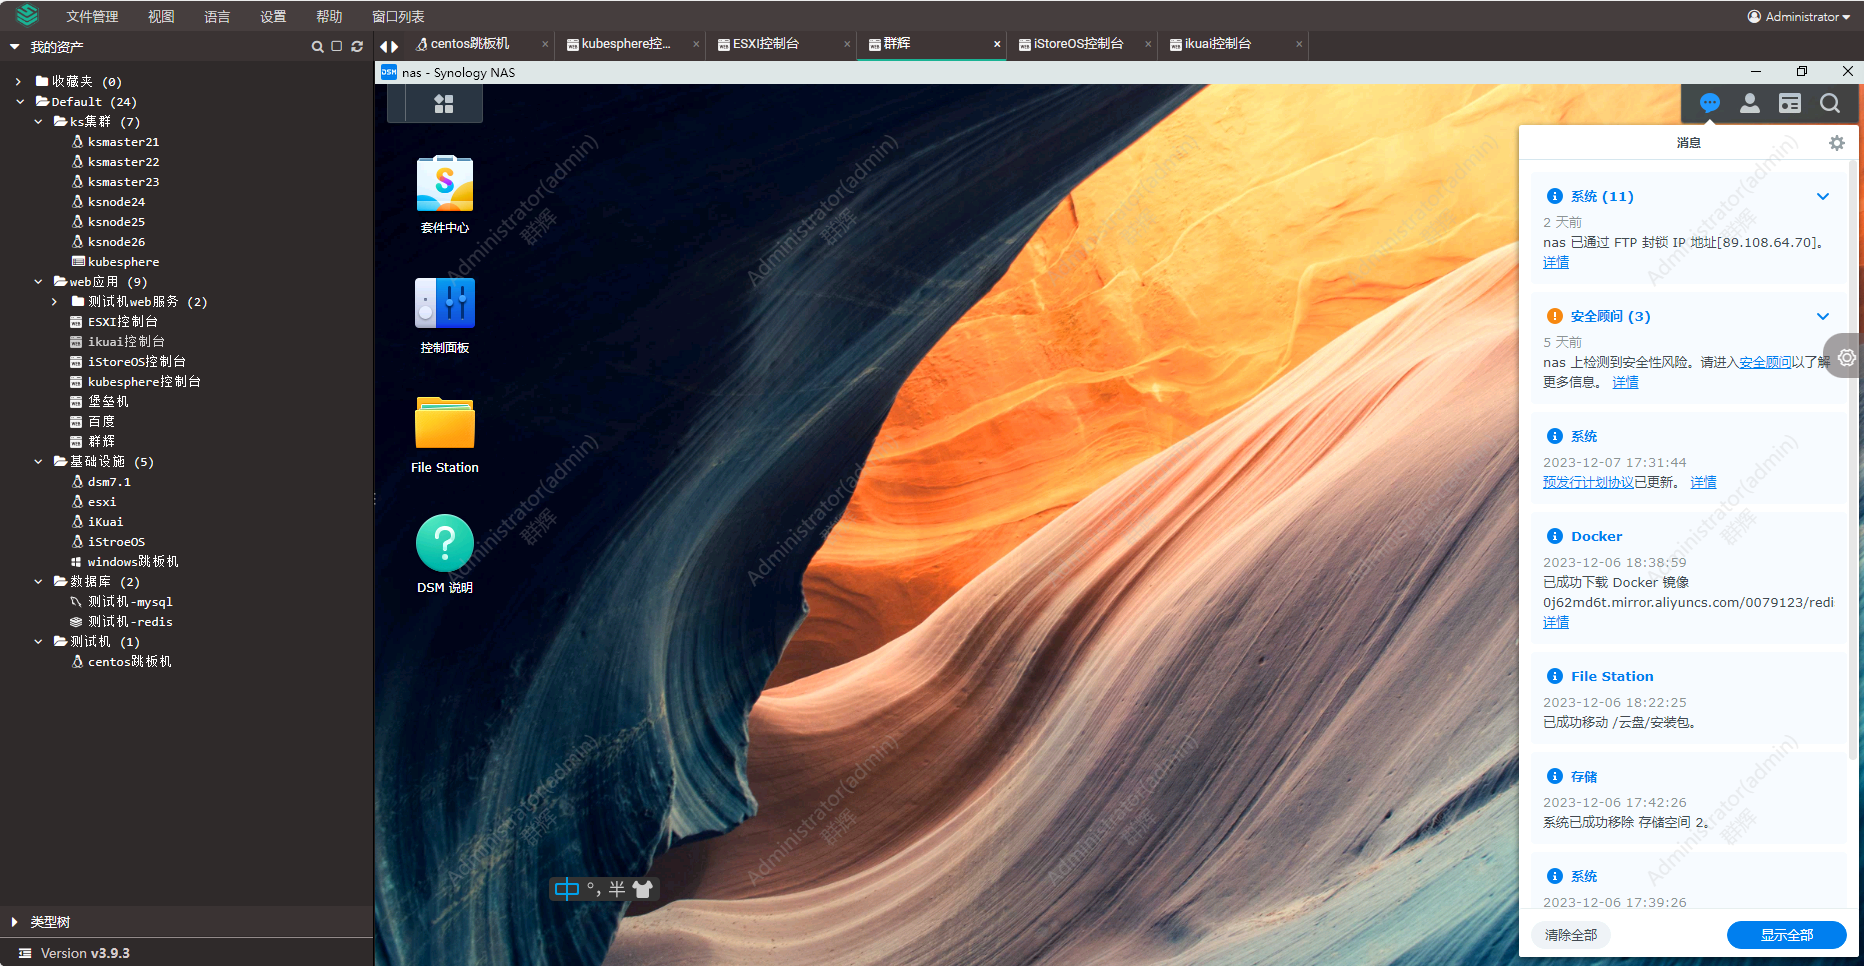1864x966 pixels.
Task: Click the IME Chinese mode 中 icon
Action: click(x=567, y=889)
